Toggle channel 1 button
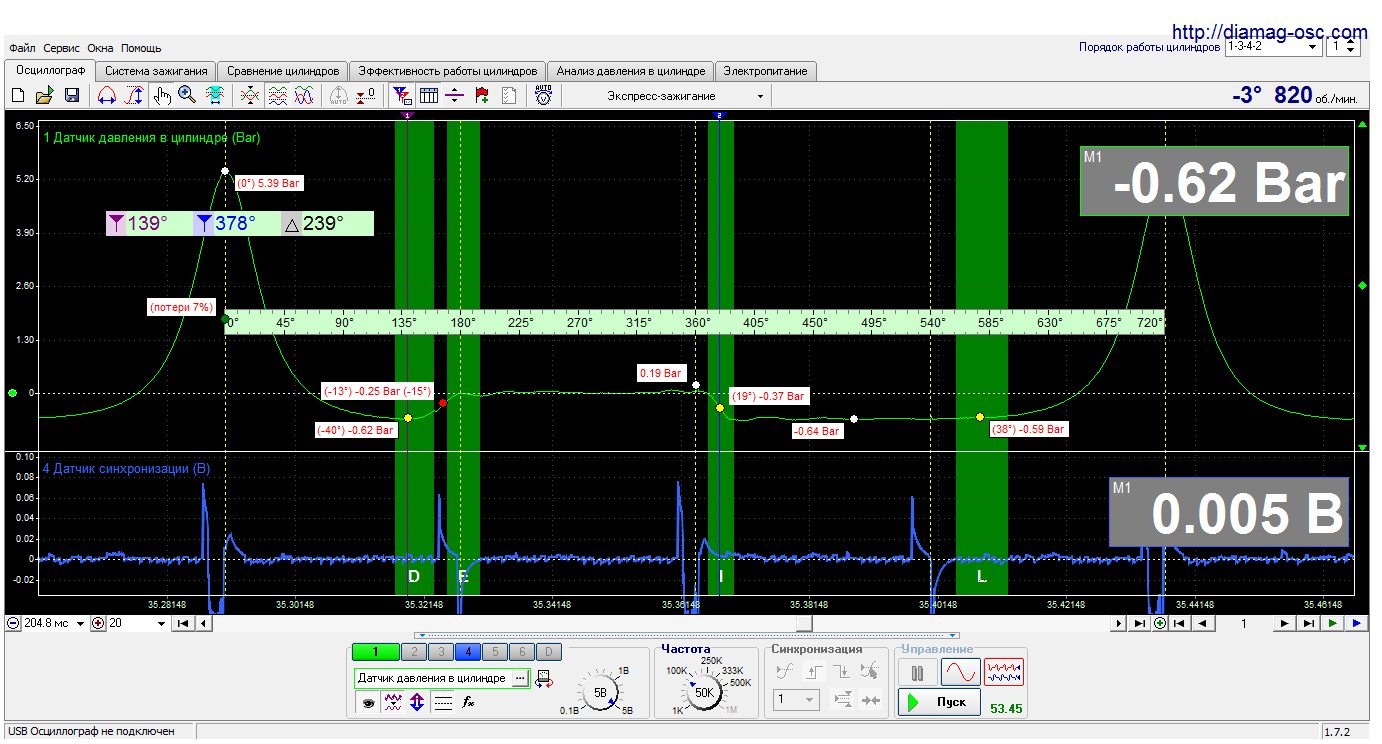The width and height of the screenshot is (1382, 744). point(375,652)
